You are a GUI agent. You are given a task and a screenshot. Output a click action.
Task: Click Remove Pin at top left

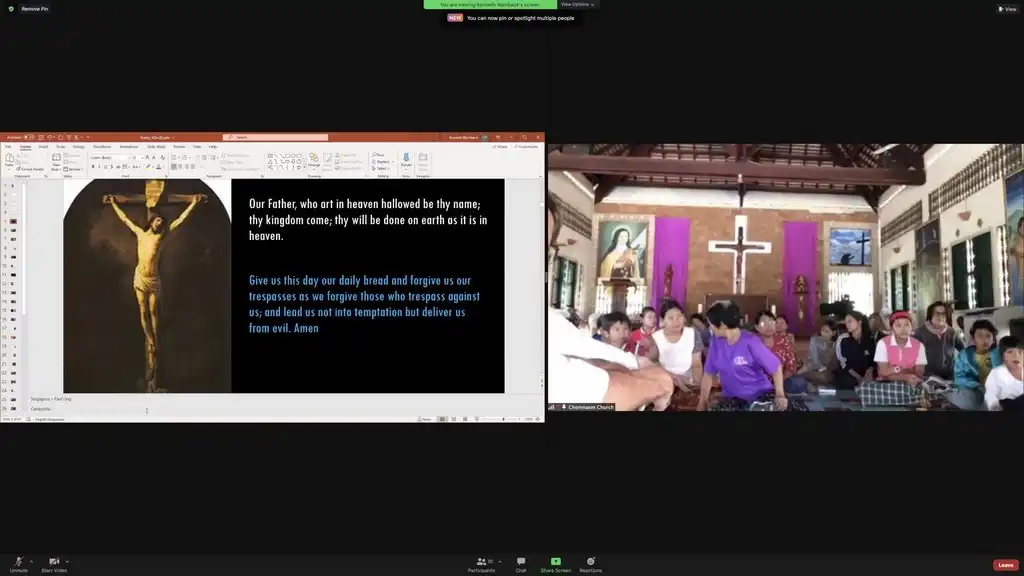pos(35,9)
